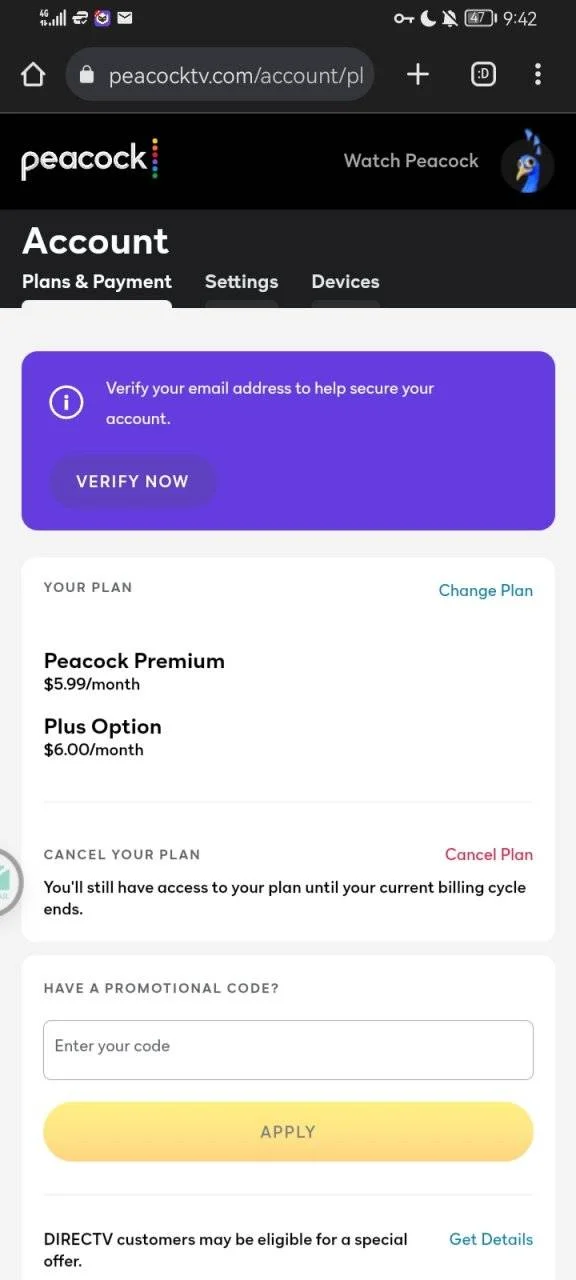Tap the browser home icon
576x1280 pixels.
[33, 75]
